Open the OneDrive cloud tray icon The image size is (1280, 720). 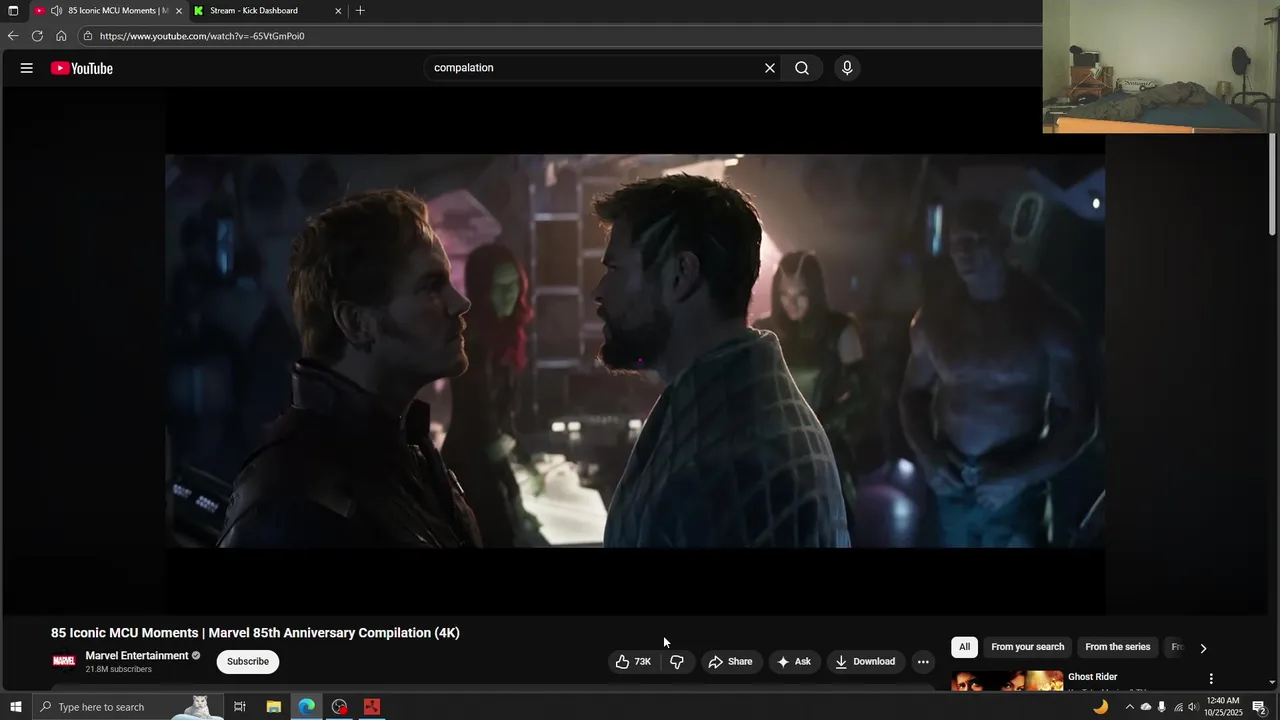[1146, 707]
